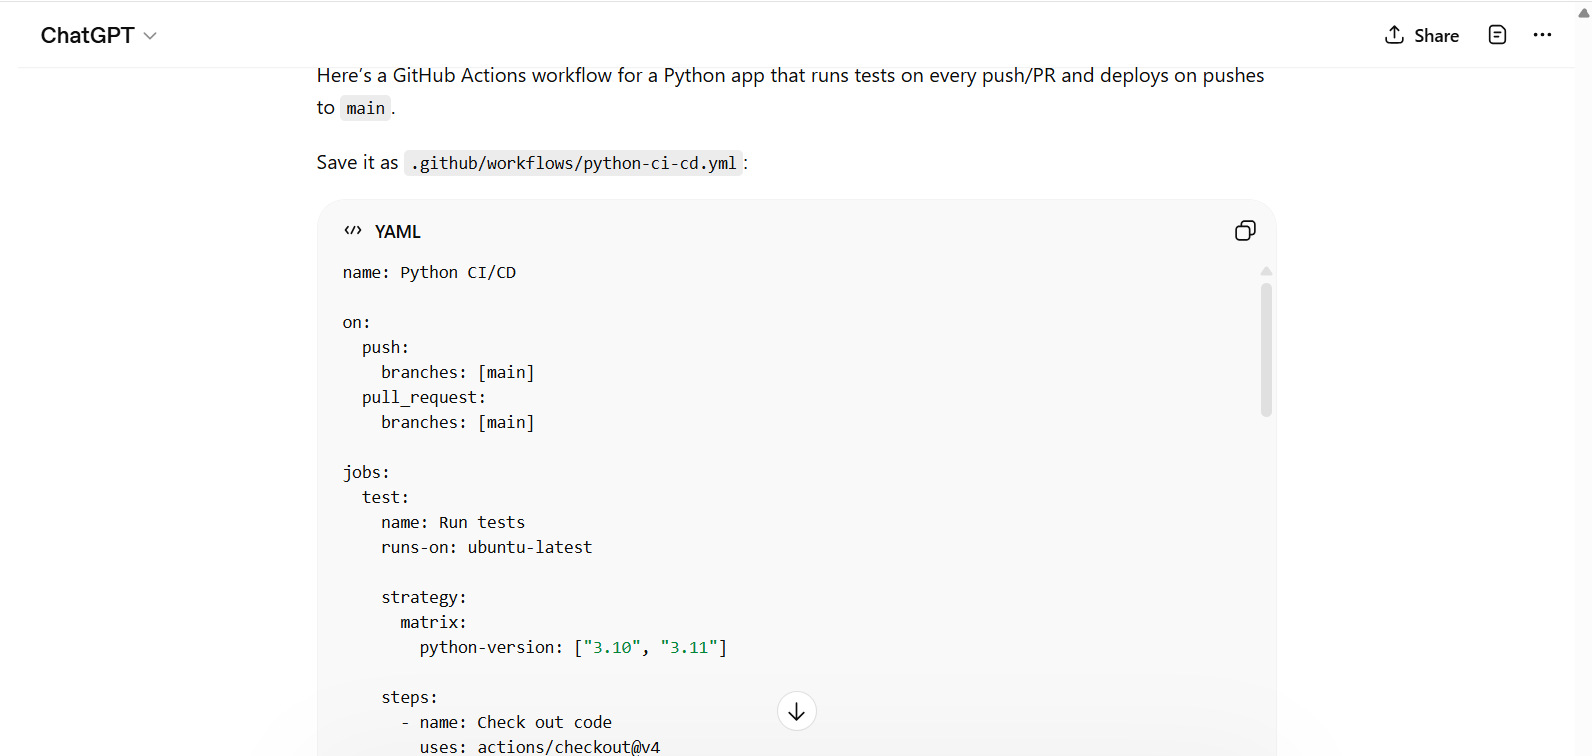Expand the chevron next to ChatGPT
This screenshot has width=1592, height=756.
(150, 36)
